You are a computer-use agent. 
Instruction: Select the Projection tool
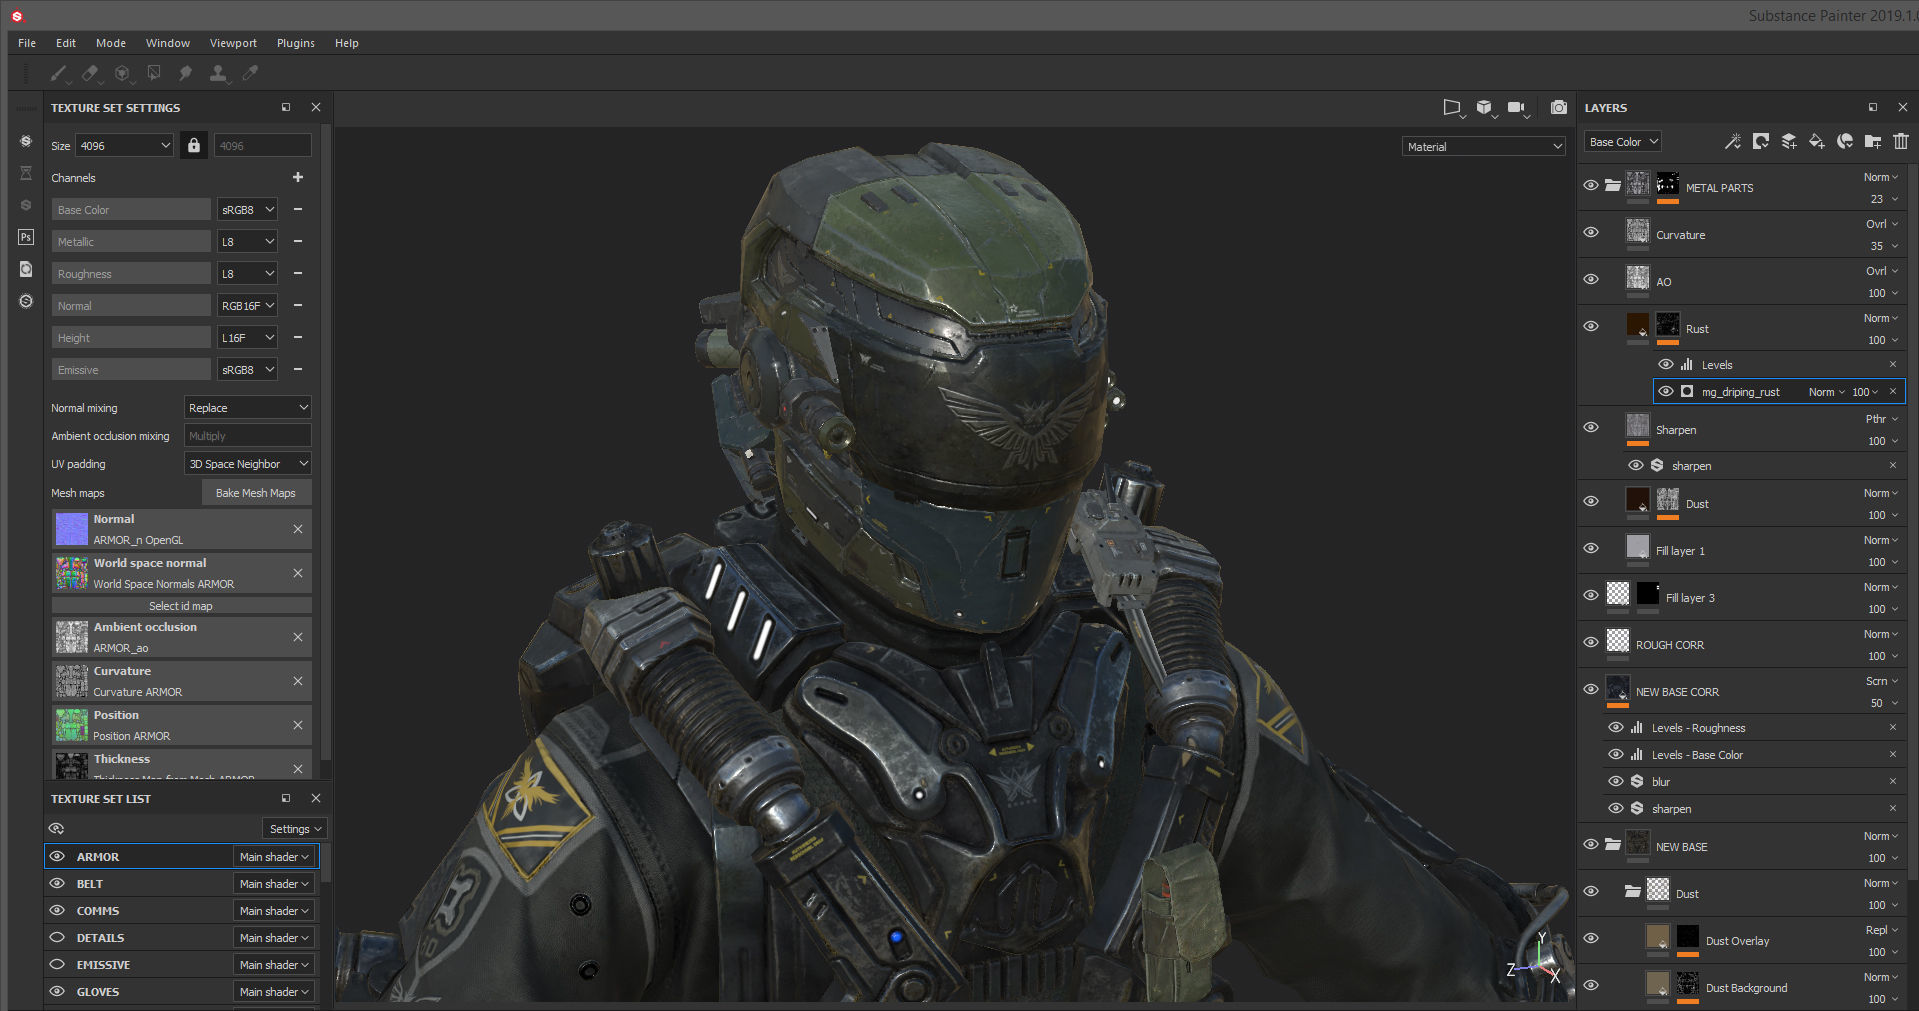click(x=122, y=73)
